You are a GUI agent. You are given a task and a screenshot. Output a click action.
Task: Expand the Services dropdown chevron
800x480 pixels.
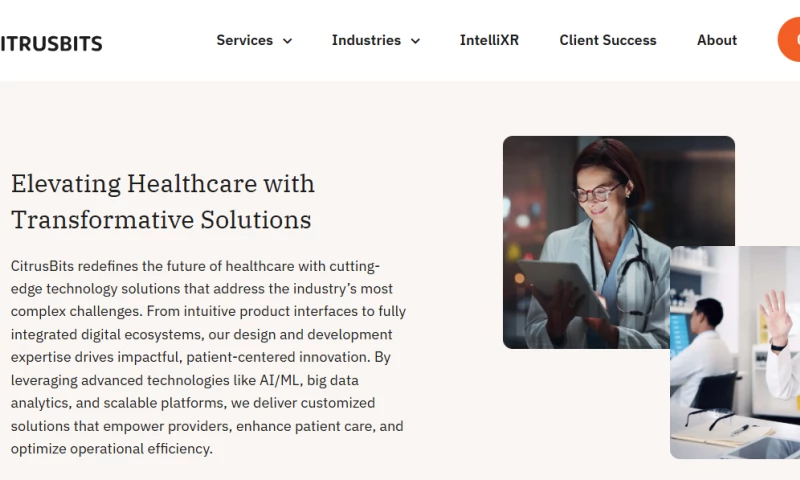click(x=288, y=41)
